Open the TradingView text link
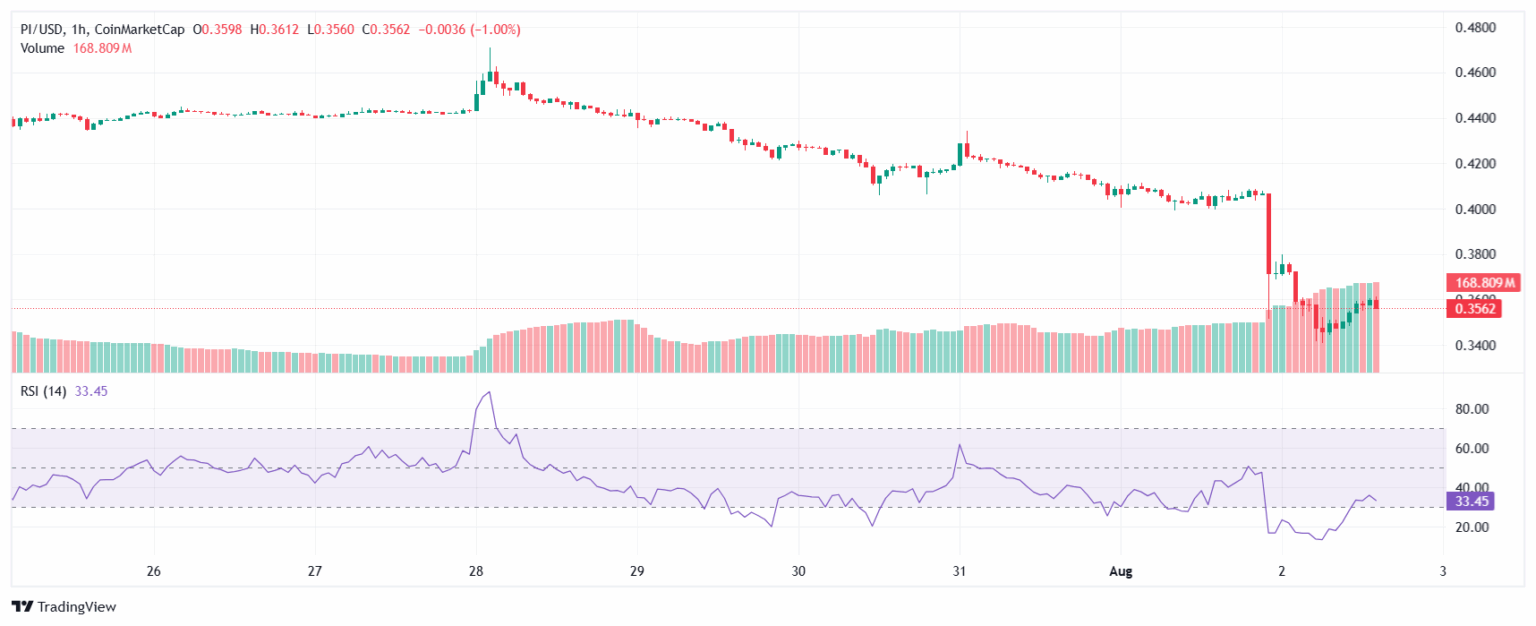This screenshot has width=1536, height=626. point(76,606)
